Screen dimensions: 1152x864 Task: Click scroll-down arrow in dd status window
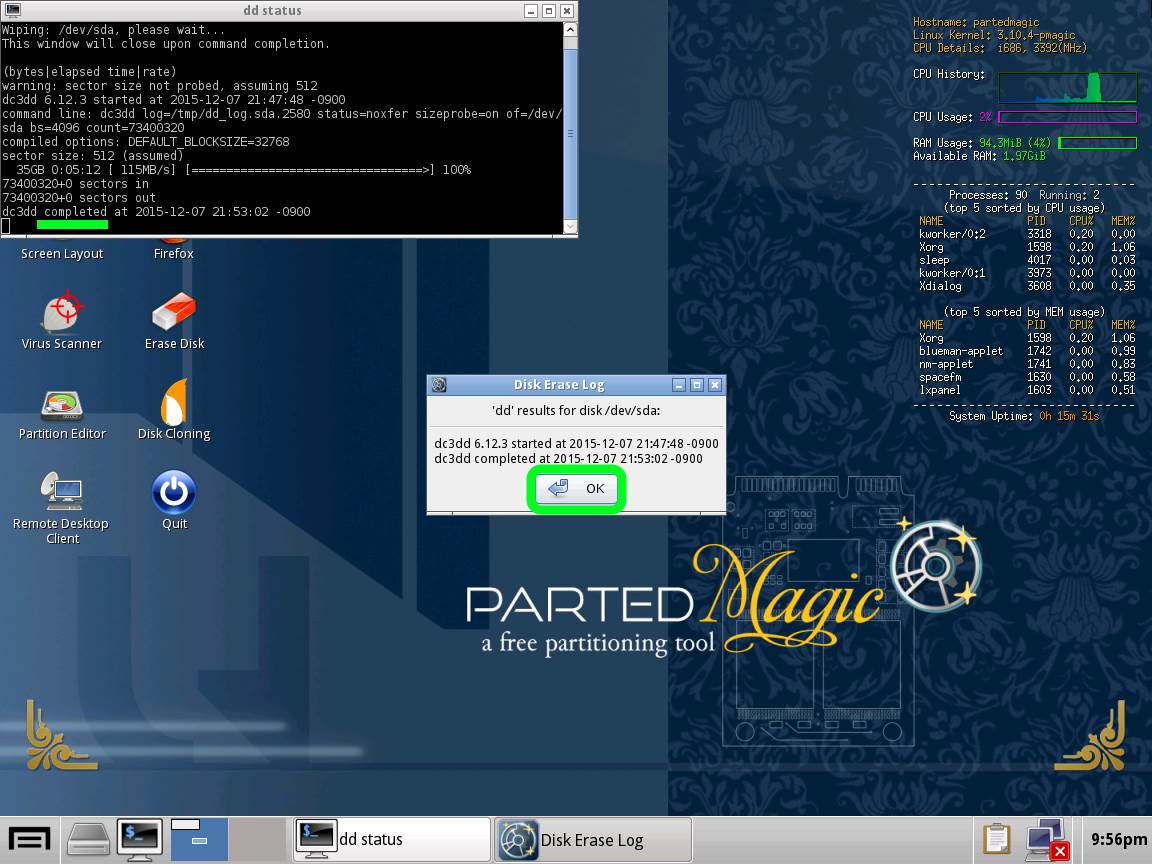(x=570, y=227)
